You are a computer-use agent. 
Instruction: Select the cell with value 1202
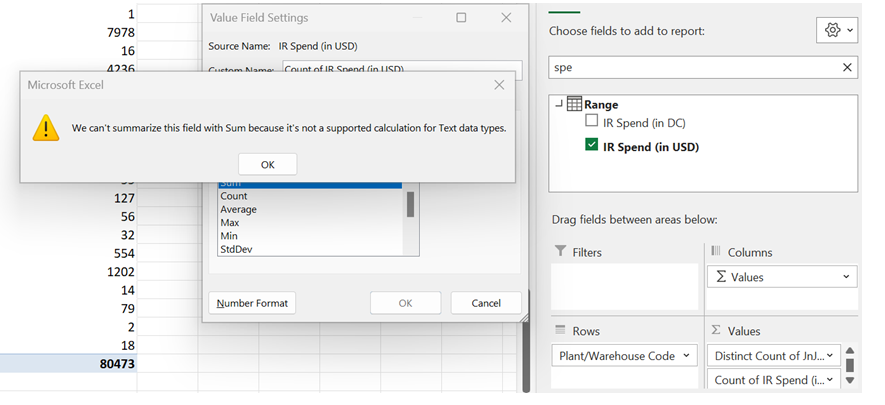point(68,272)
